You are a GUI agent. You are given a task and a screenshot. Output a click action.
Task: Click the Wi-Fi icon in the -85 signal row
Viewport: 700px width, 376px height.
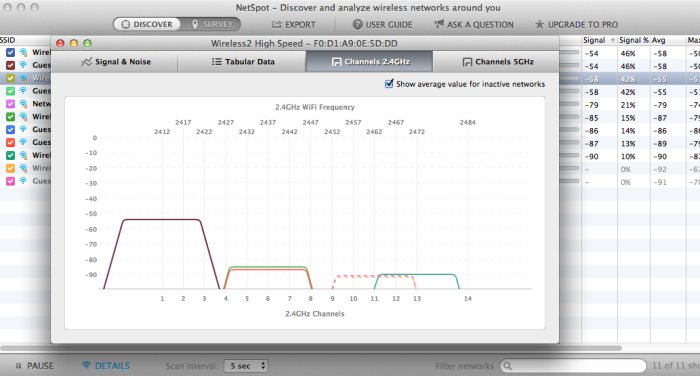[23, 117]
